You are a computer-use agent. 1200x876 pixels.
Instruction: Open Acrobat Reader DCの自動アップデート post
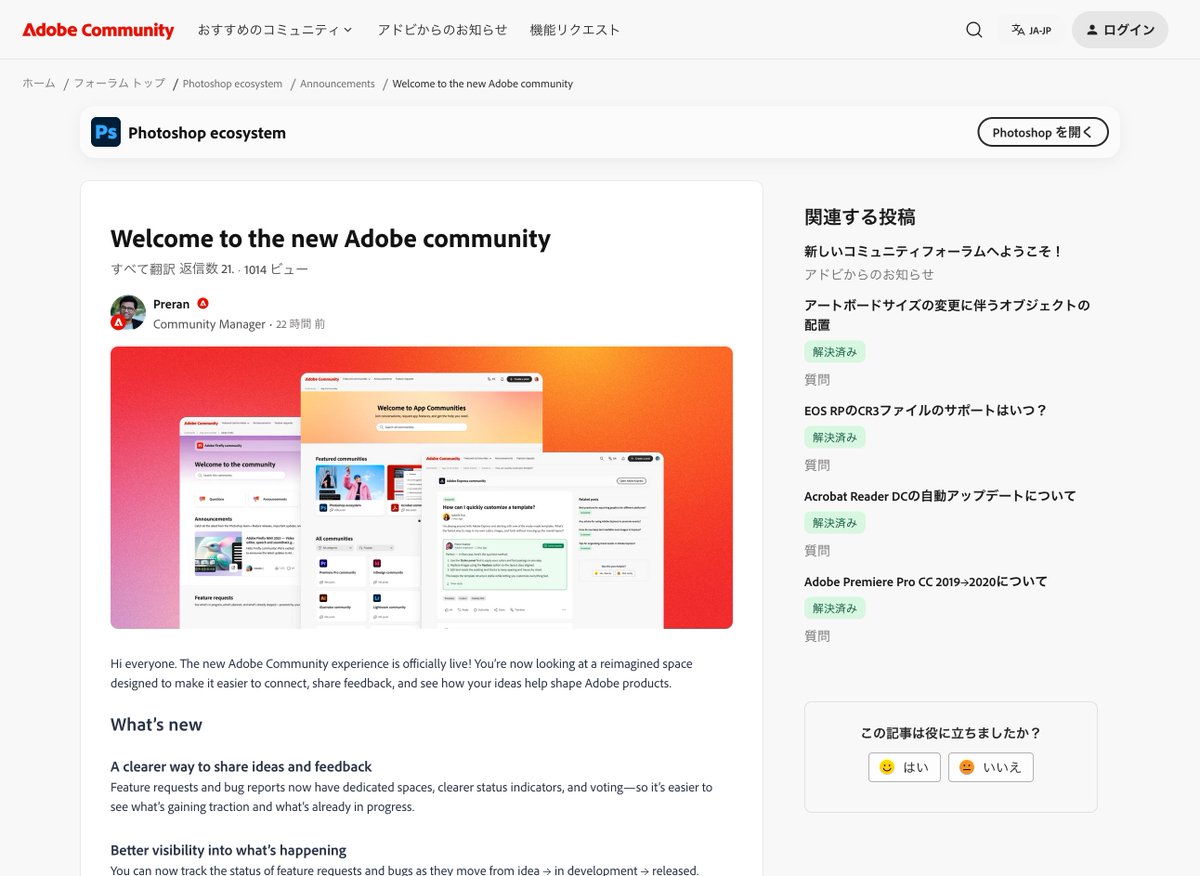(x=940, y=496)
